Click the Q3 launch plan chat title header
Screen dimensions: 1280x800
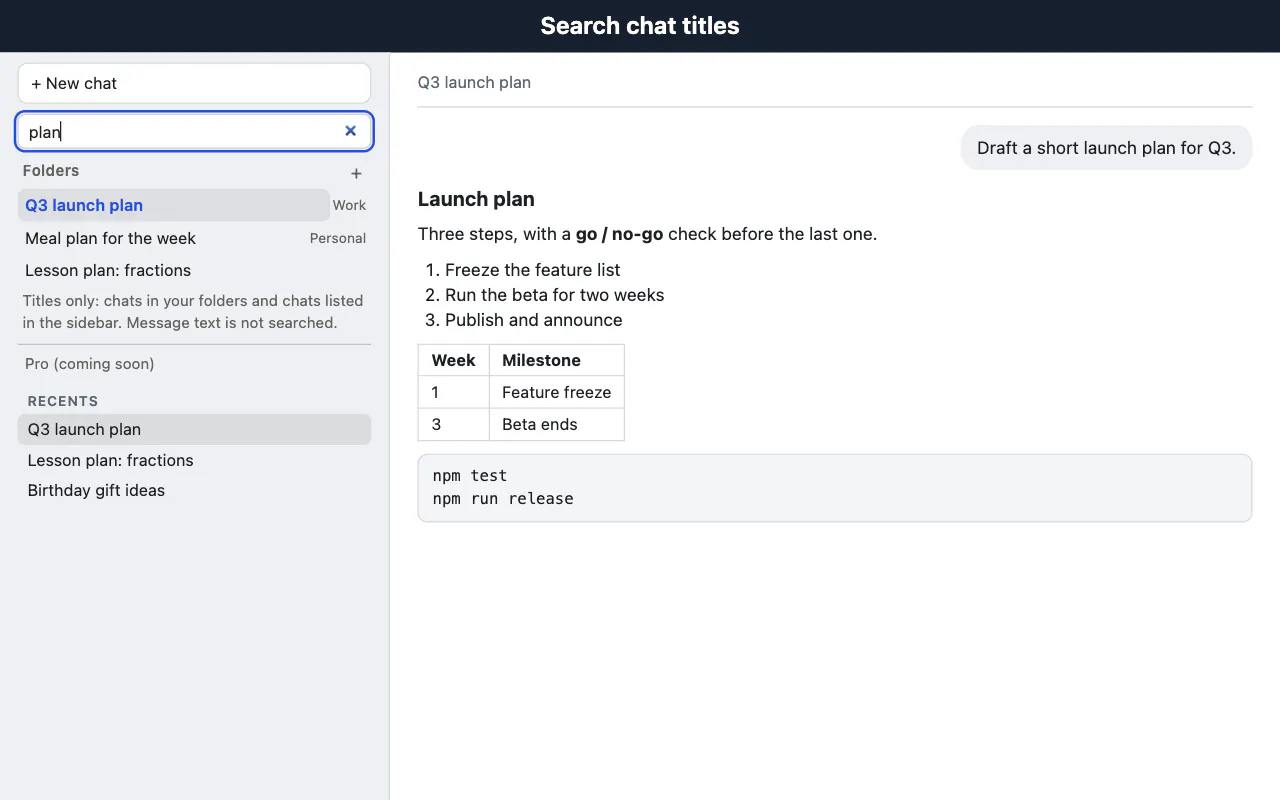[474, 82]
